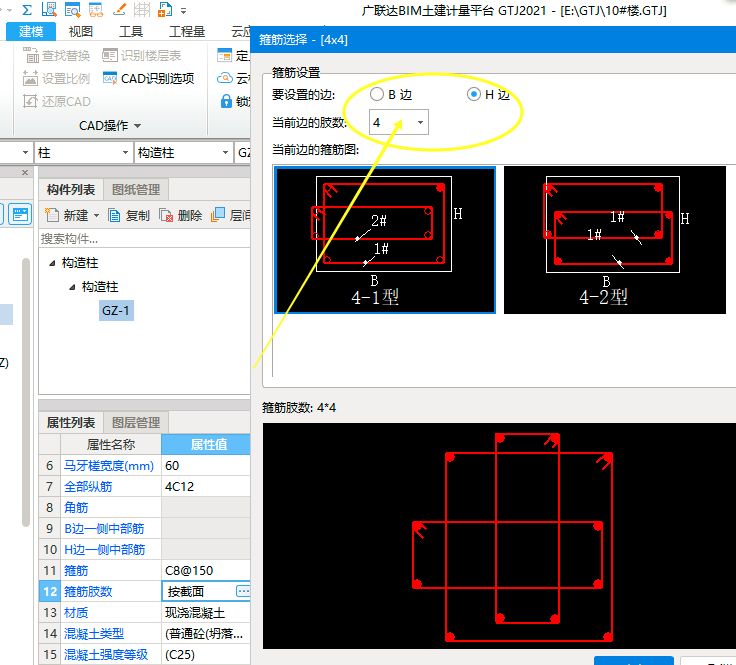Click the 查找替换 icon
This screenshot has width=736, height=665.
pos(31,55)
